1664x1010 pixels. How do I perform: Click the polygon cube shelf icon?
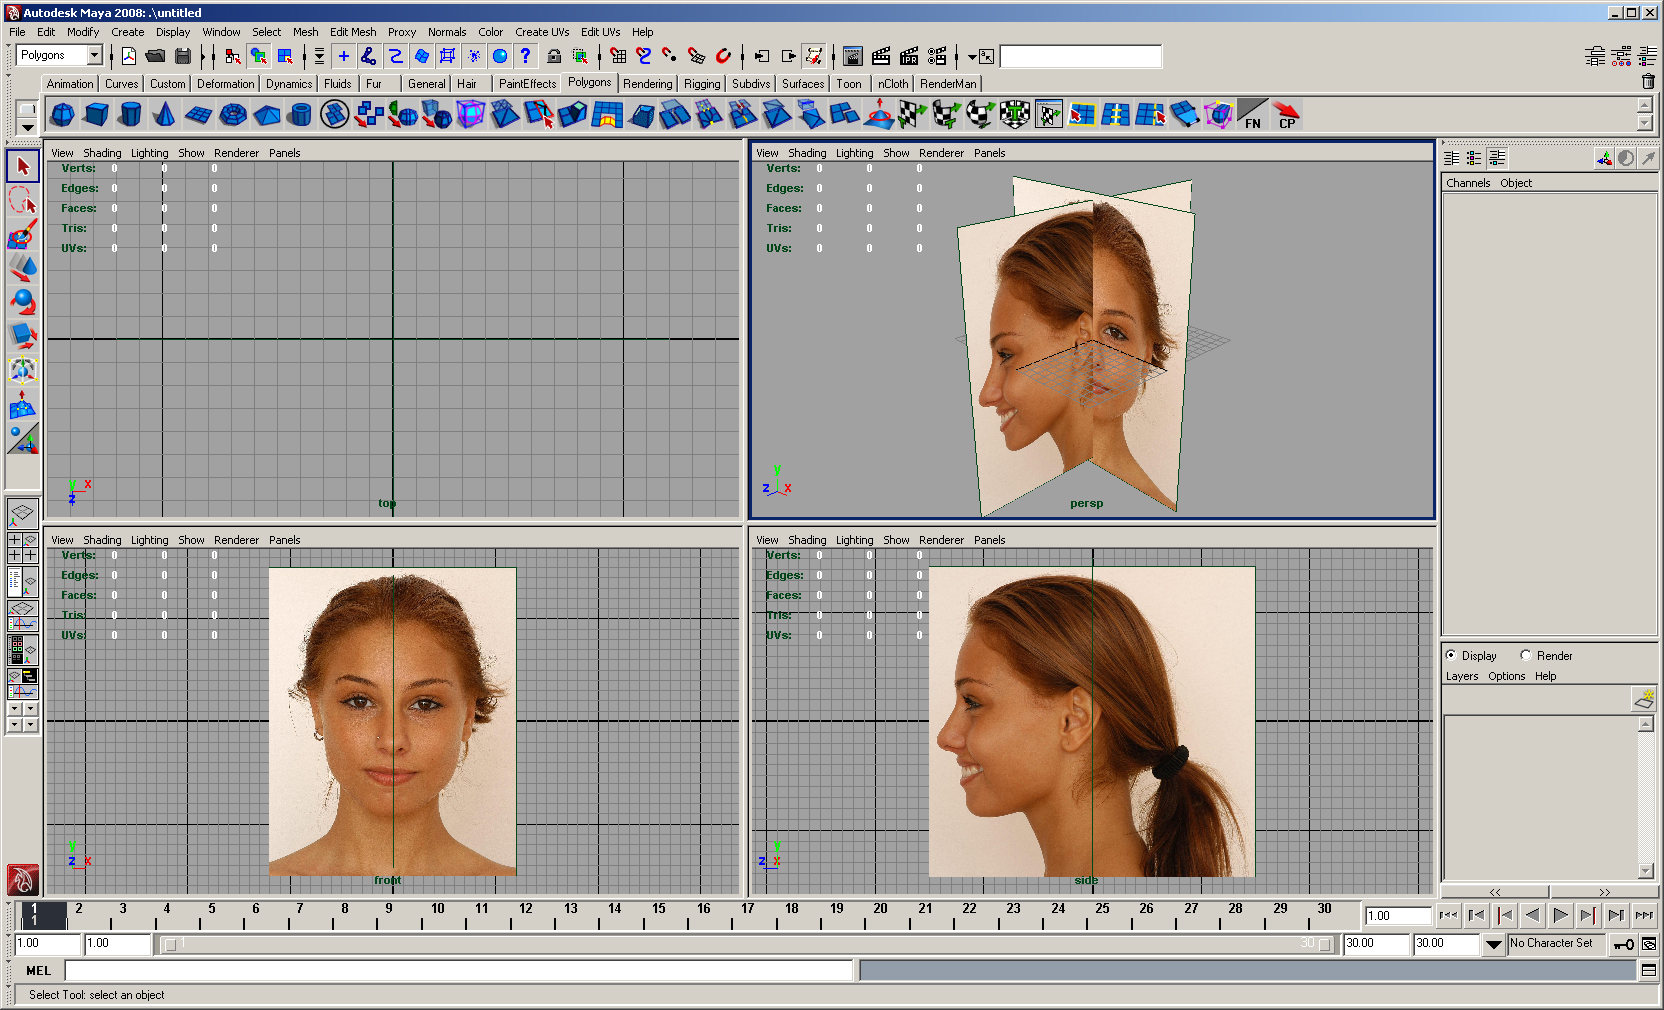[96, 115]
